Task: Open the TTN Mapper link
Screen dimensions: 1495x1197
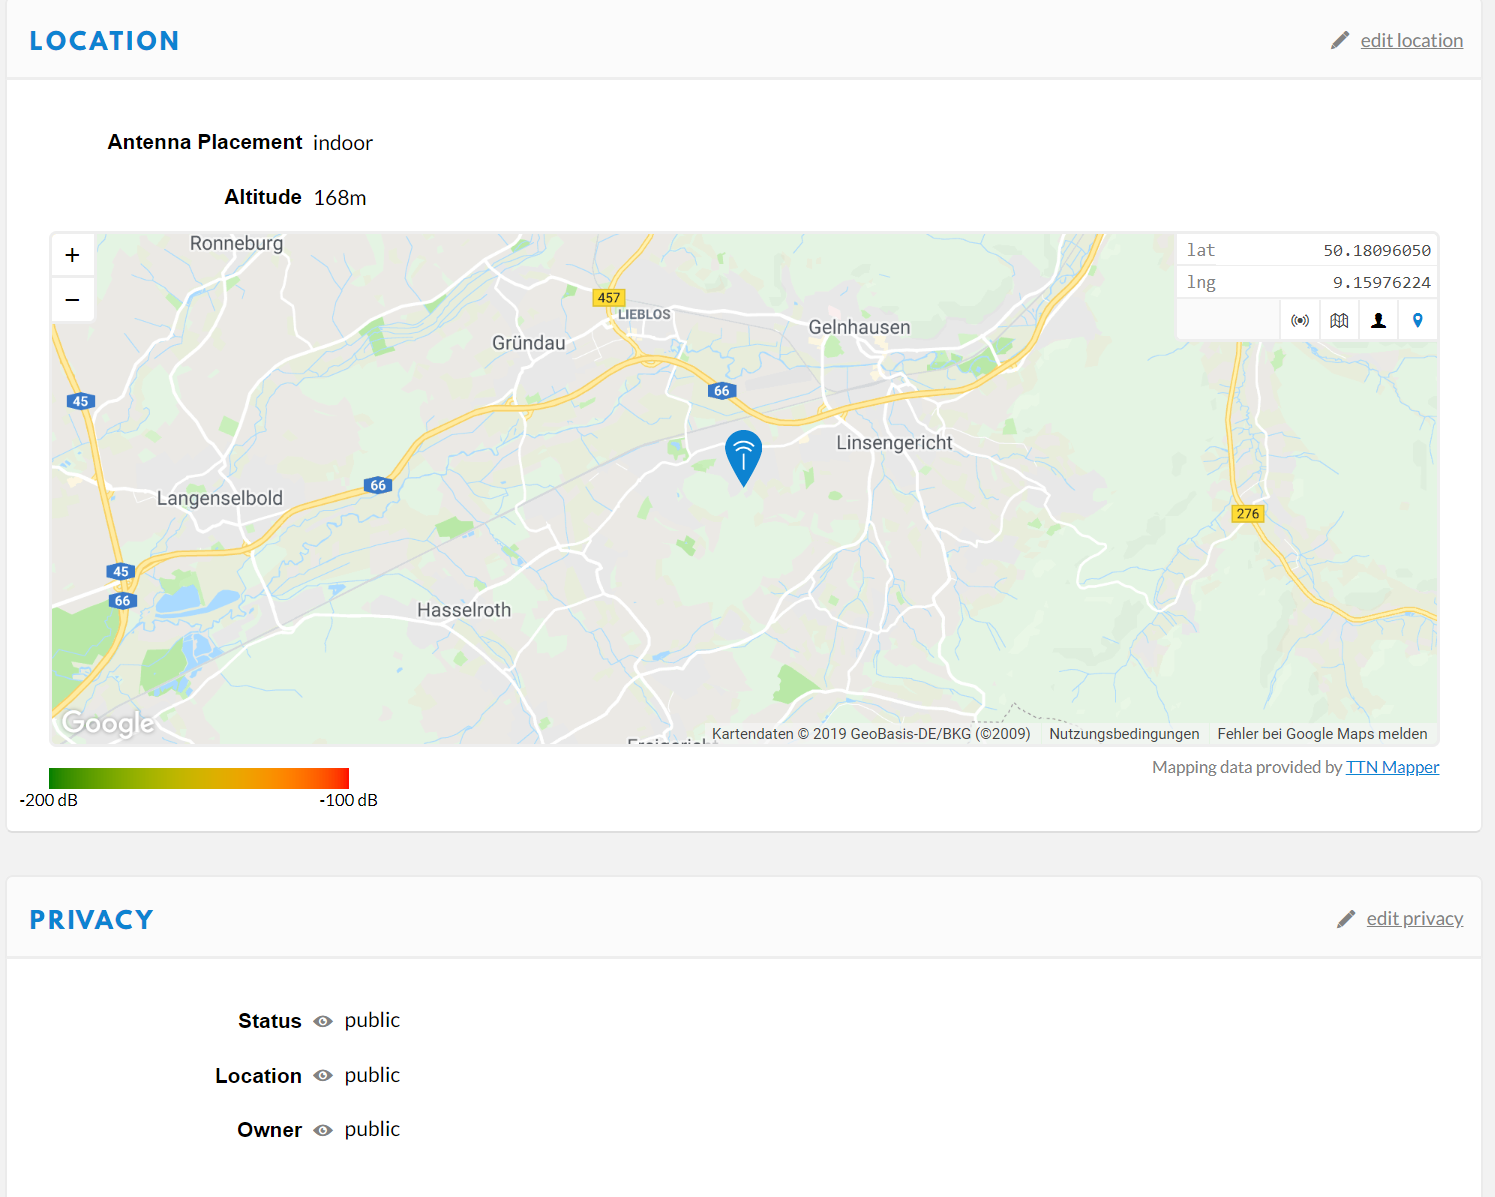Action: pyautogui.click(x=1392, y=767)
